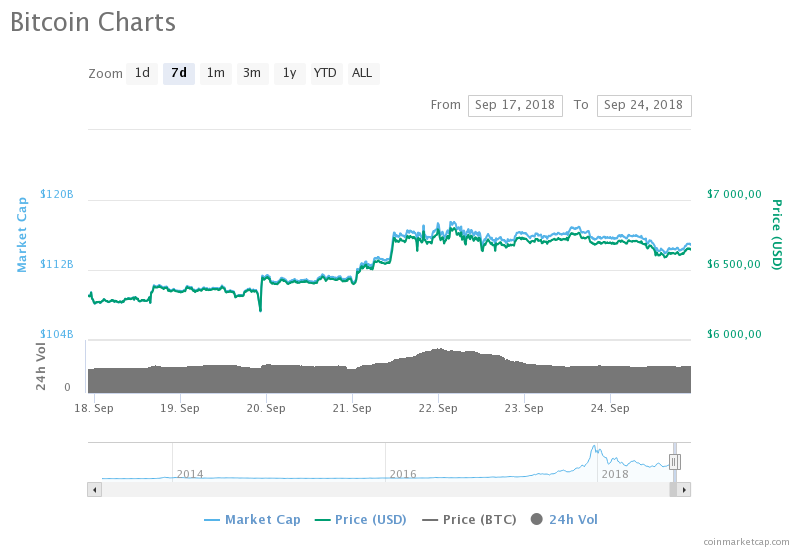Click the navigator left scroll arrow
The image size is (800, 550).
pos(95,489)
